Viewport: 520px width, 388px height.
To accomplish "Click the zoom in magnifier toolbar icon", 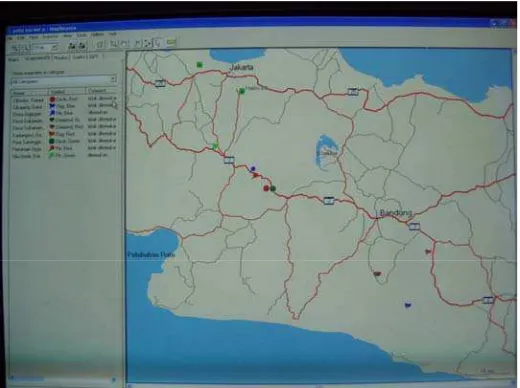I will point(15,48).
